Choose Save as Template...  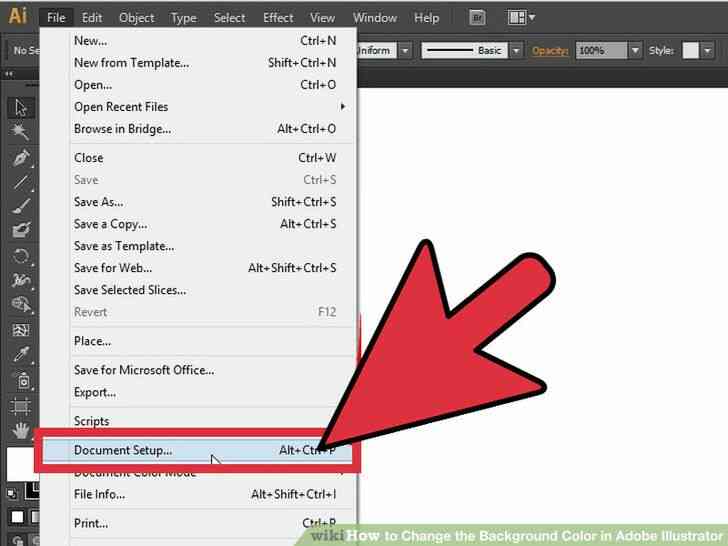(199, 246)
